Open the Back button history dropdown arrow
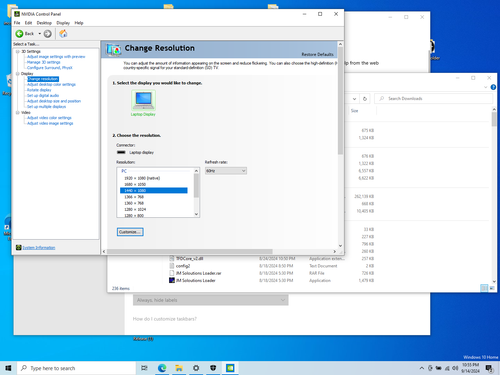The width and height of the screenshot is (500, 375). point(39,34)
